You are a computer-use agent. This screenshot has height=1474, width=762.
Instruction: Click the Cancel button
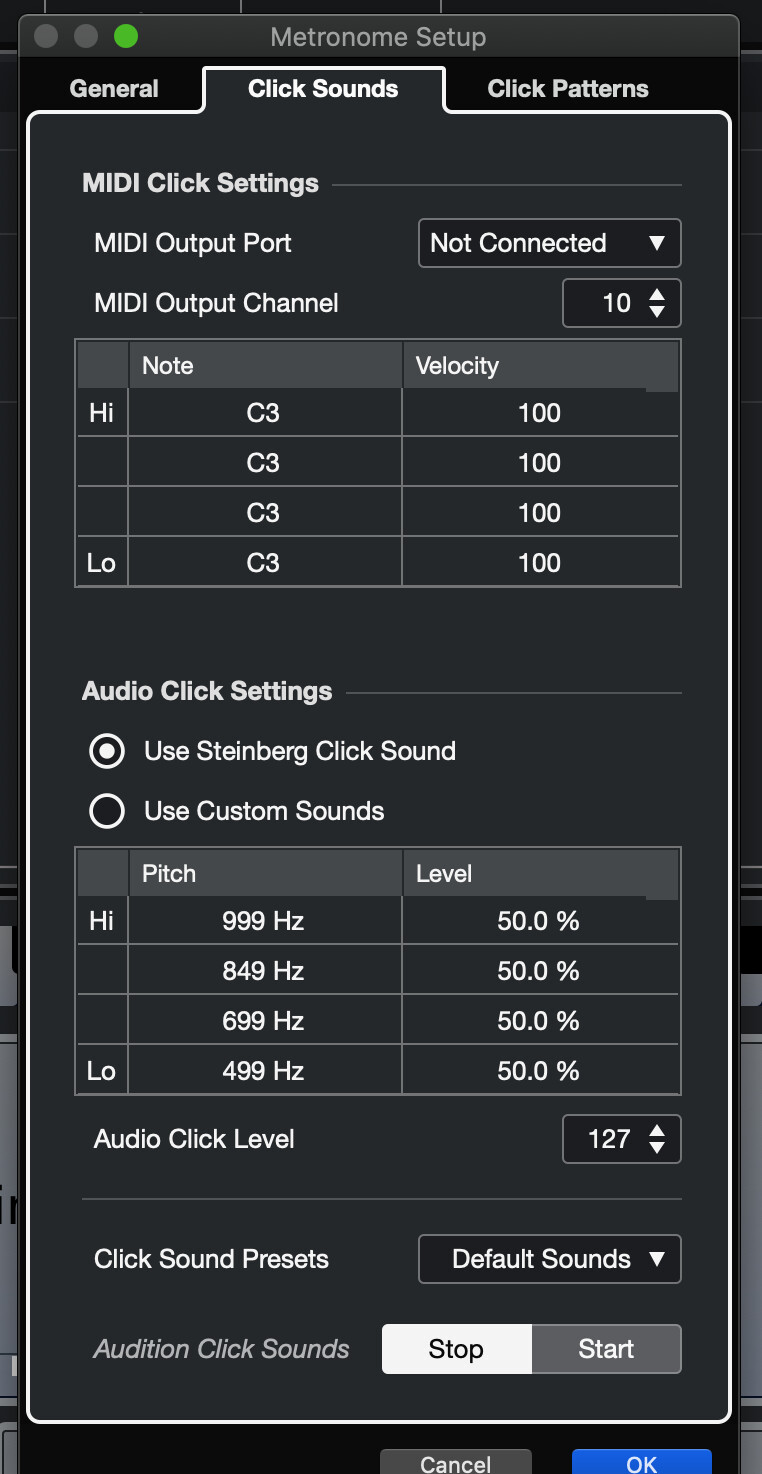click(455, 1462)
